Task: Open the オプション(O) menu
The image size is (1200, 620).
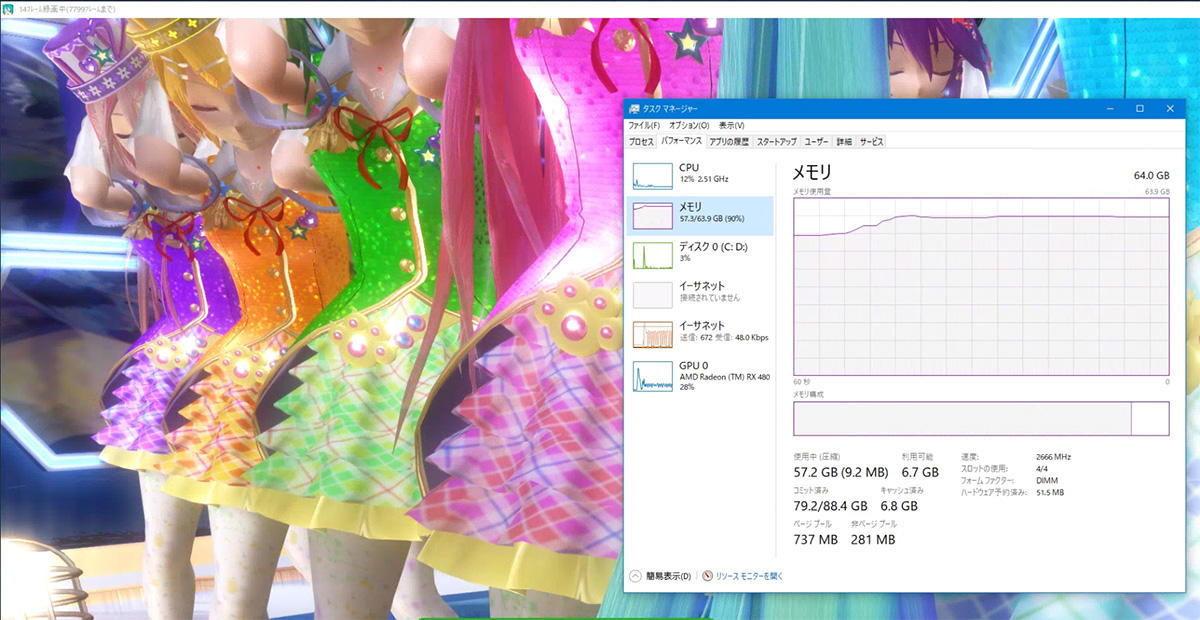Action: click(x=688, y=125)
